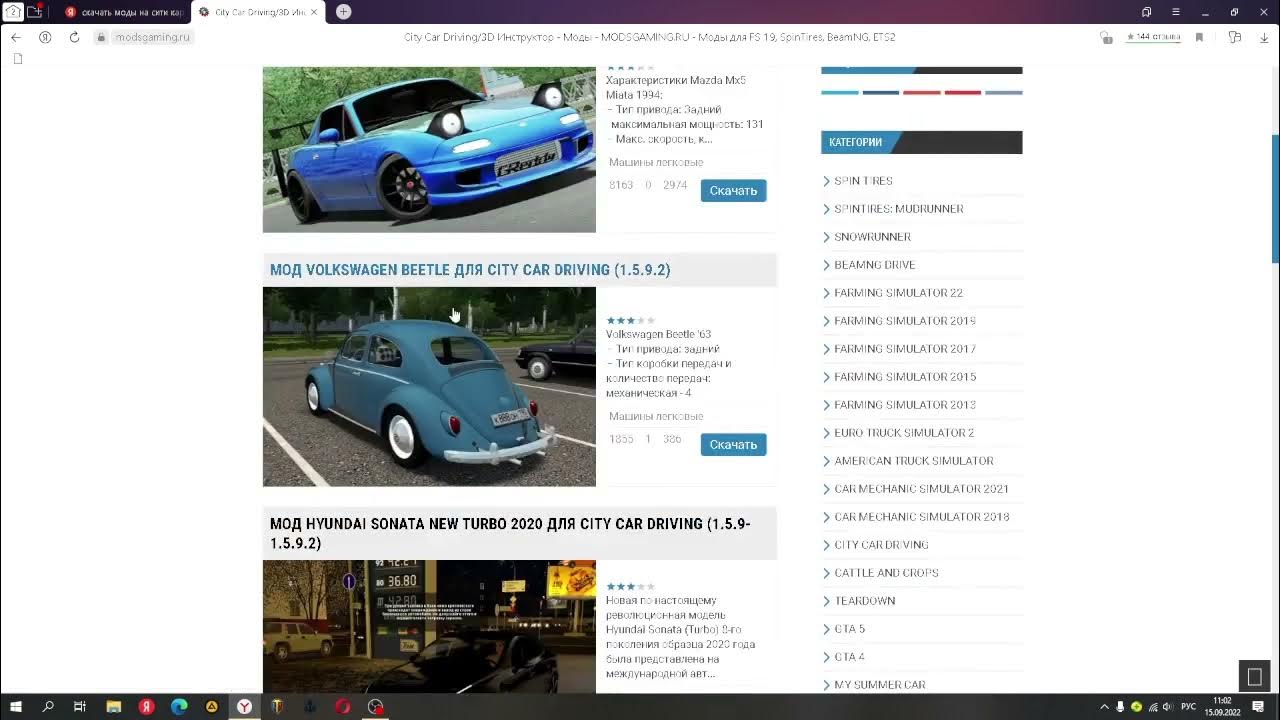Open the World of Tanks taskbar icon
1280x720 pixels.
tap(277, 706)
